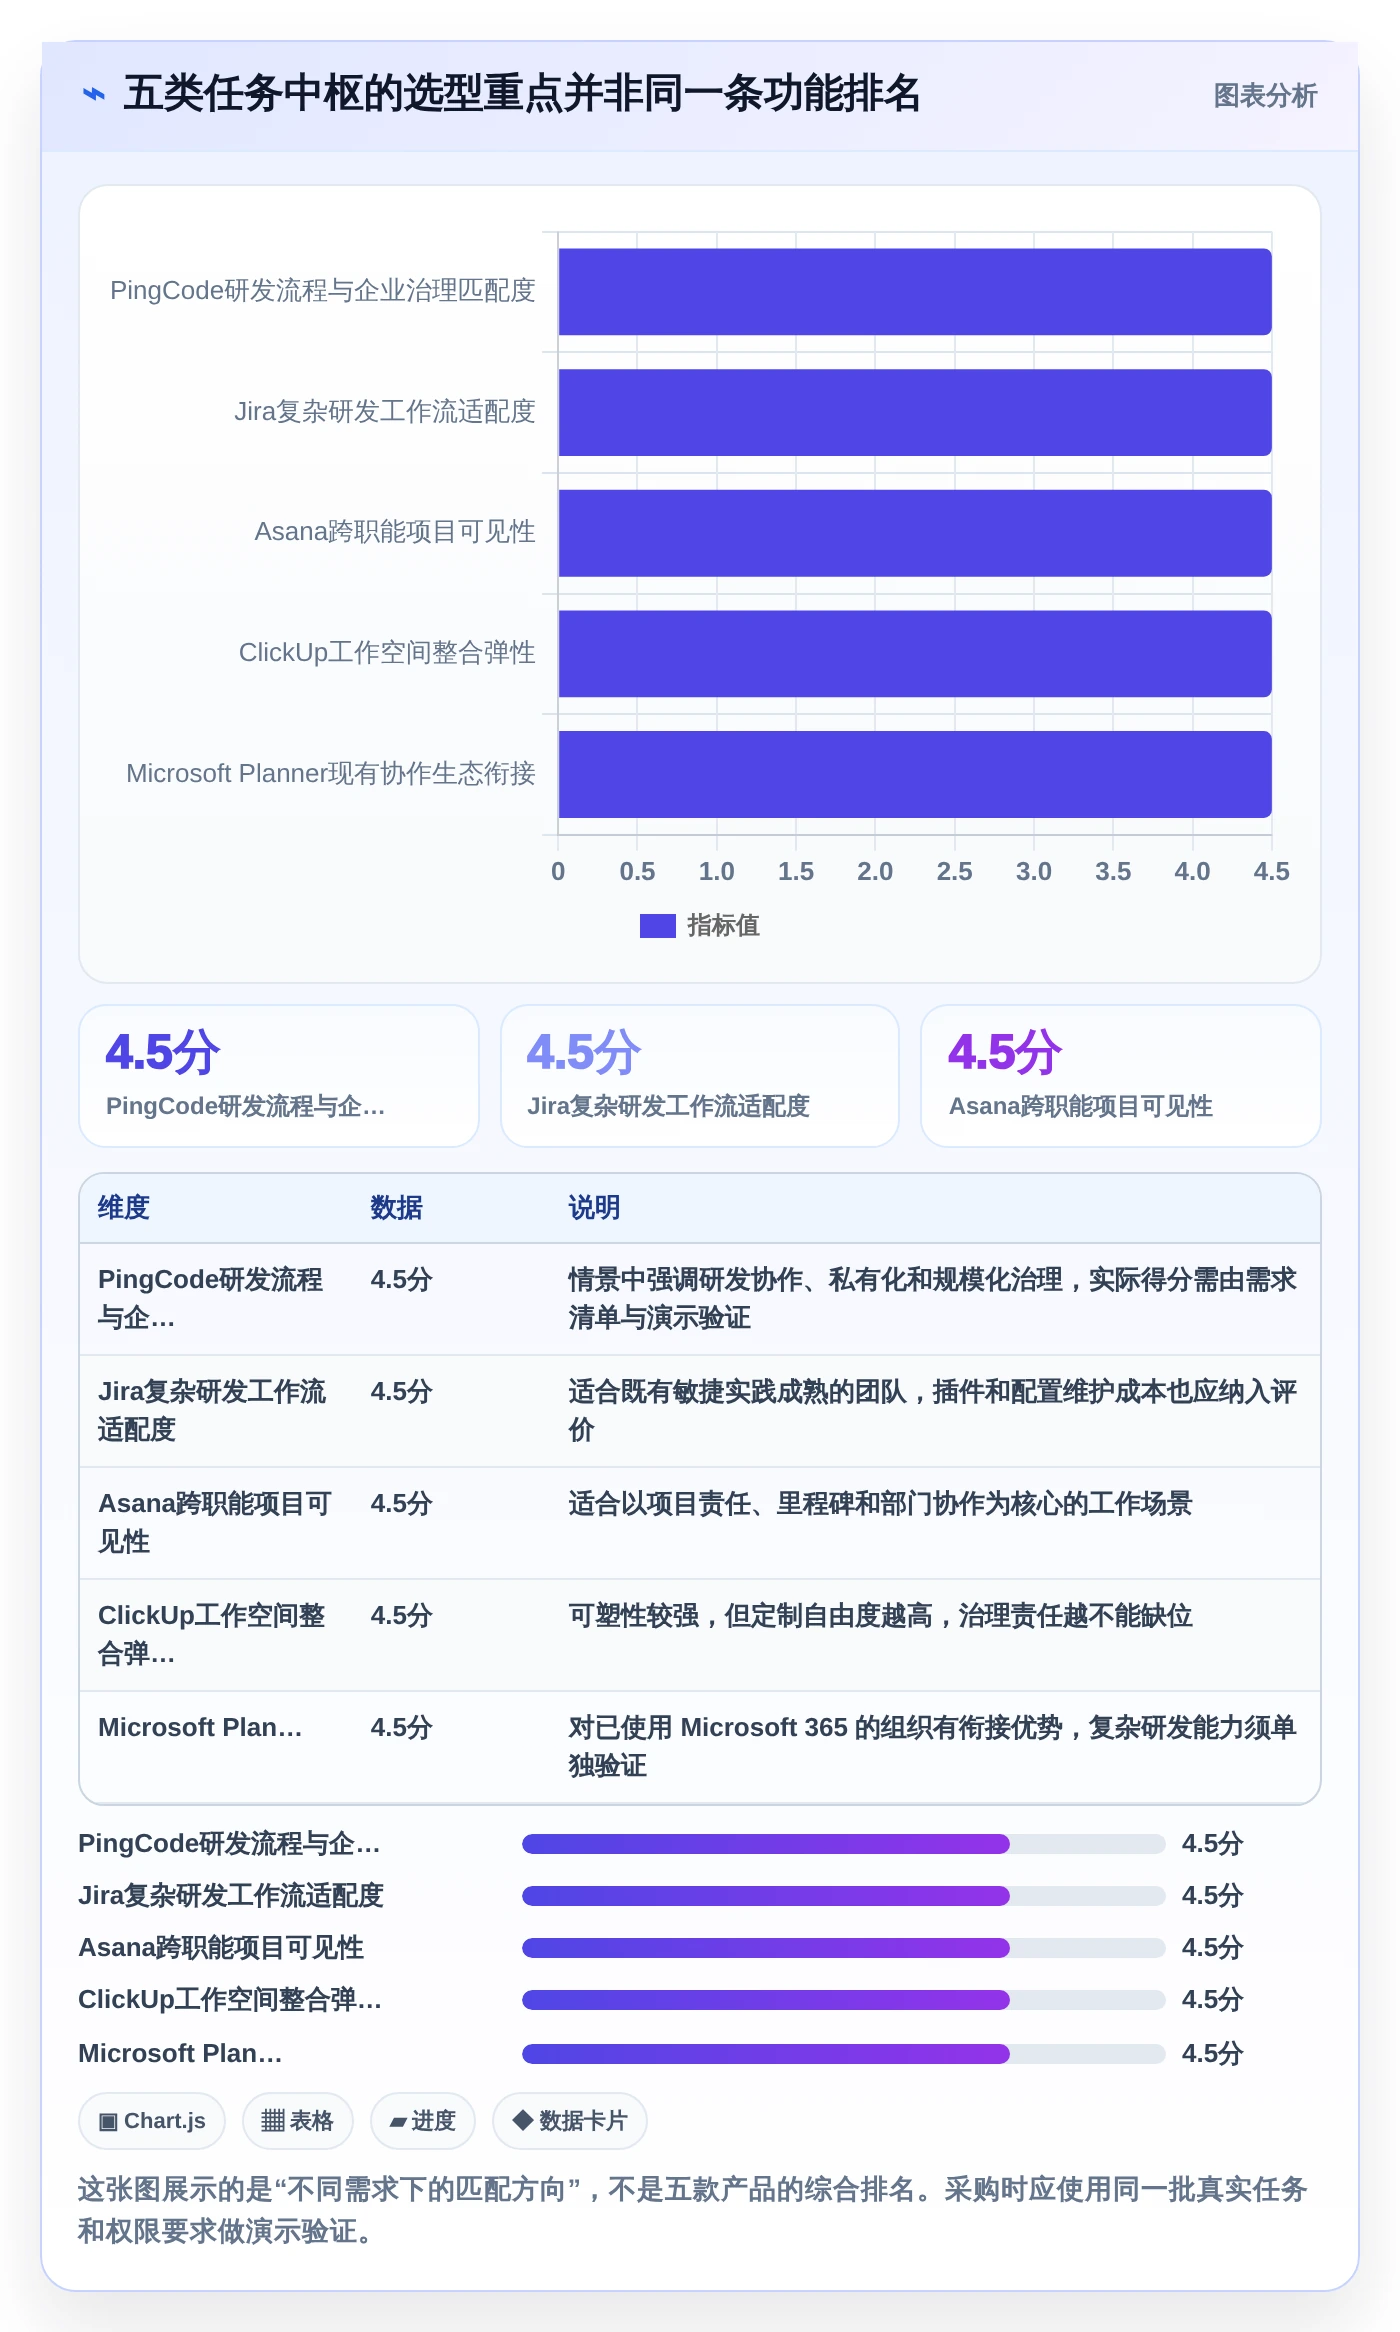Click the description starting 适合以项目责任

880,1504
